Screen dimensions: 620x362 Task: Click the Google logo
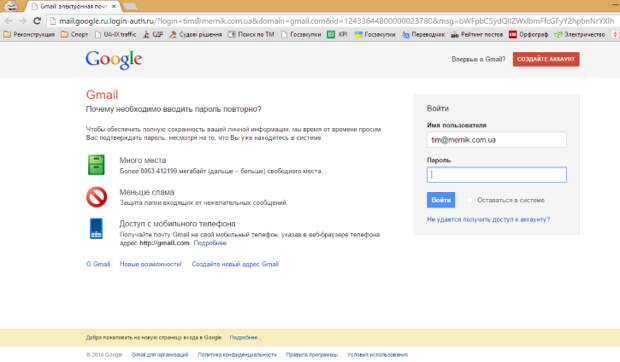tap(114, 60)
